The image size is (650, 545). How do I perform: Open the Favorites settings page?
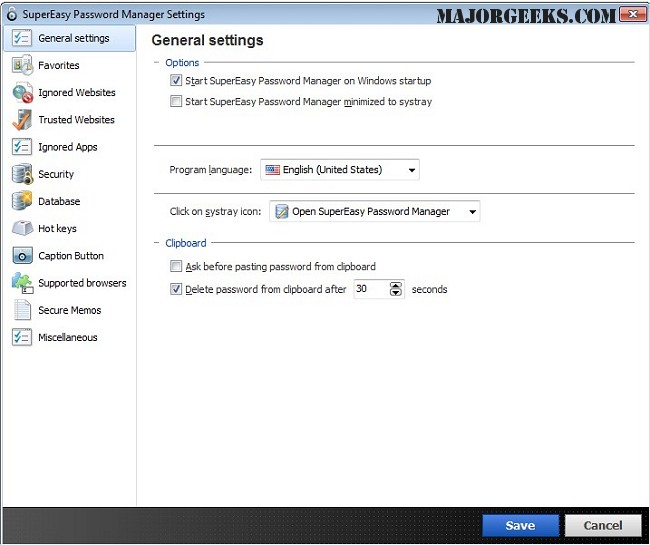[58, 65]
